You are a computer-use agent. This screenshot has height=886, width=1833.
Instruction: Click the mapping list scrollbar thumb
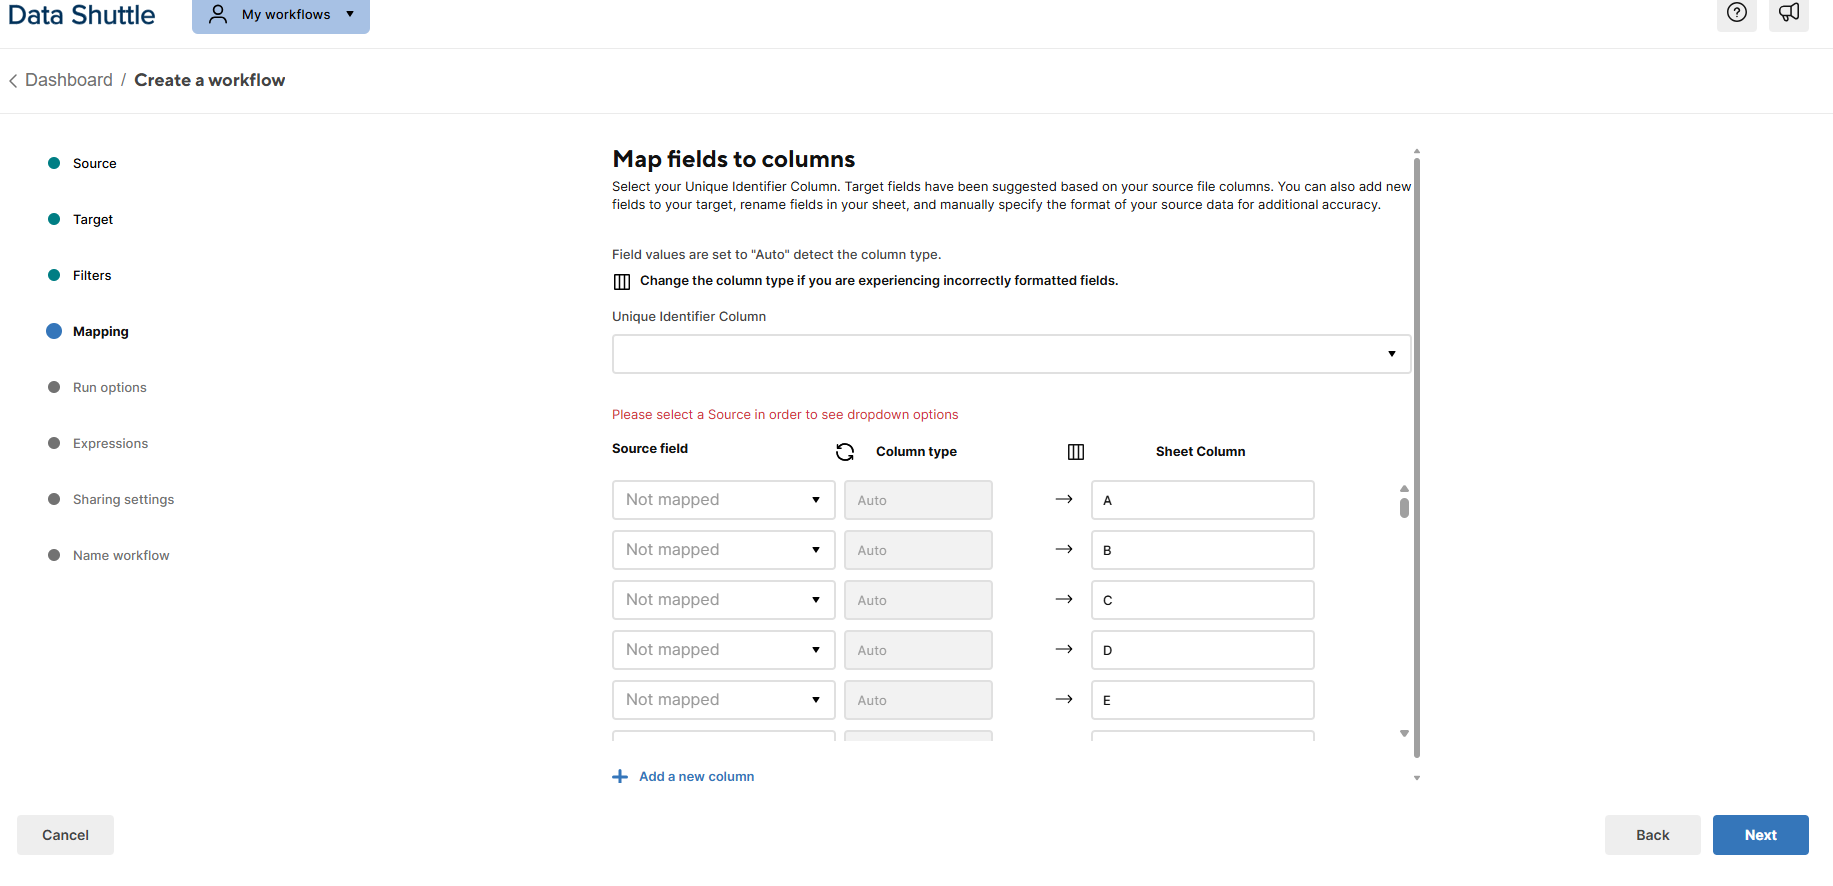[1404, 507]
